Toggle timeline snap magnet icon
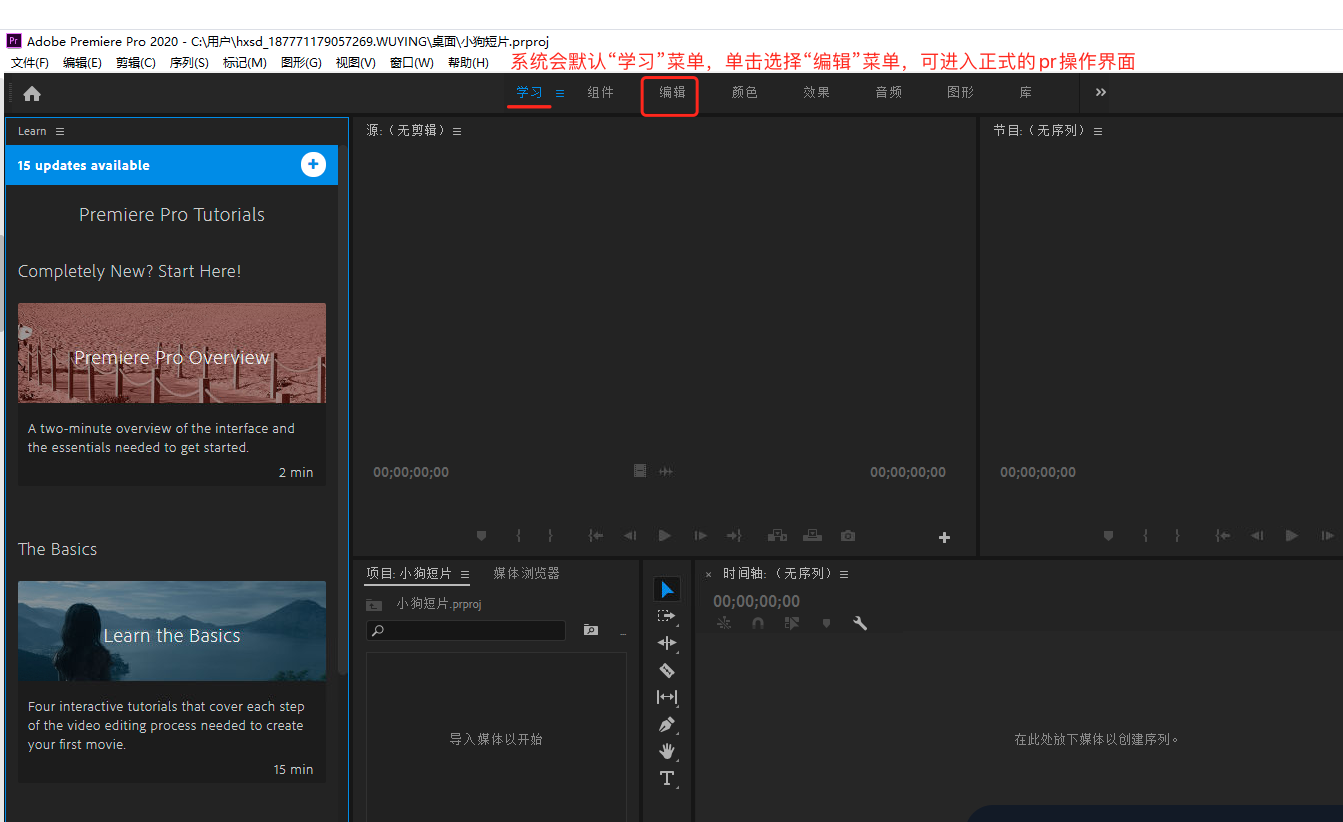Viewport: 1343px width, 822px height. click(x=758, y=623)
